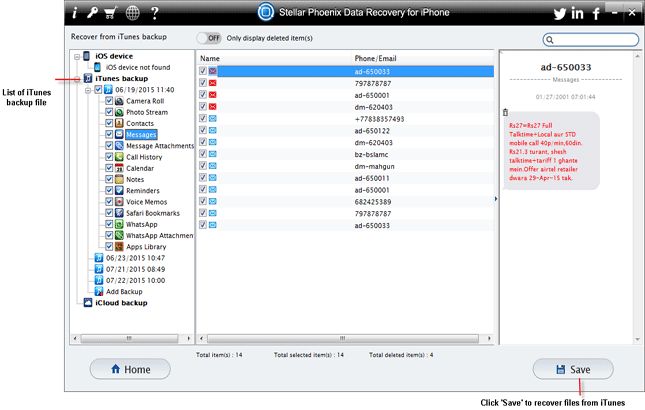The width and height of the screenshot is (645, 410).
Task: Click the search input field
Action: [591, 40]
